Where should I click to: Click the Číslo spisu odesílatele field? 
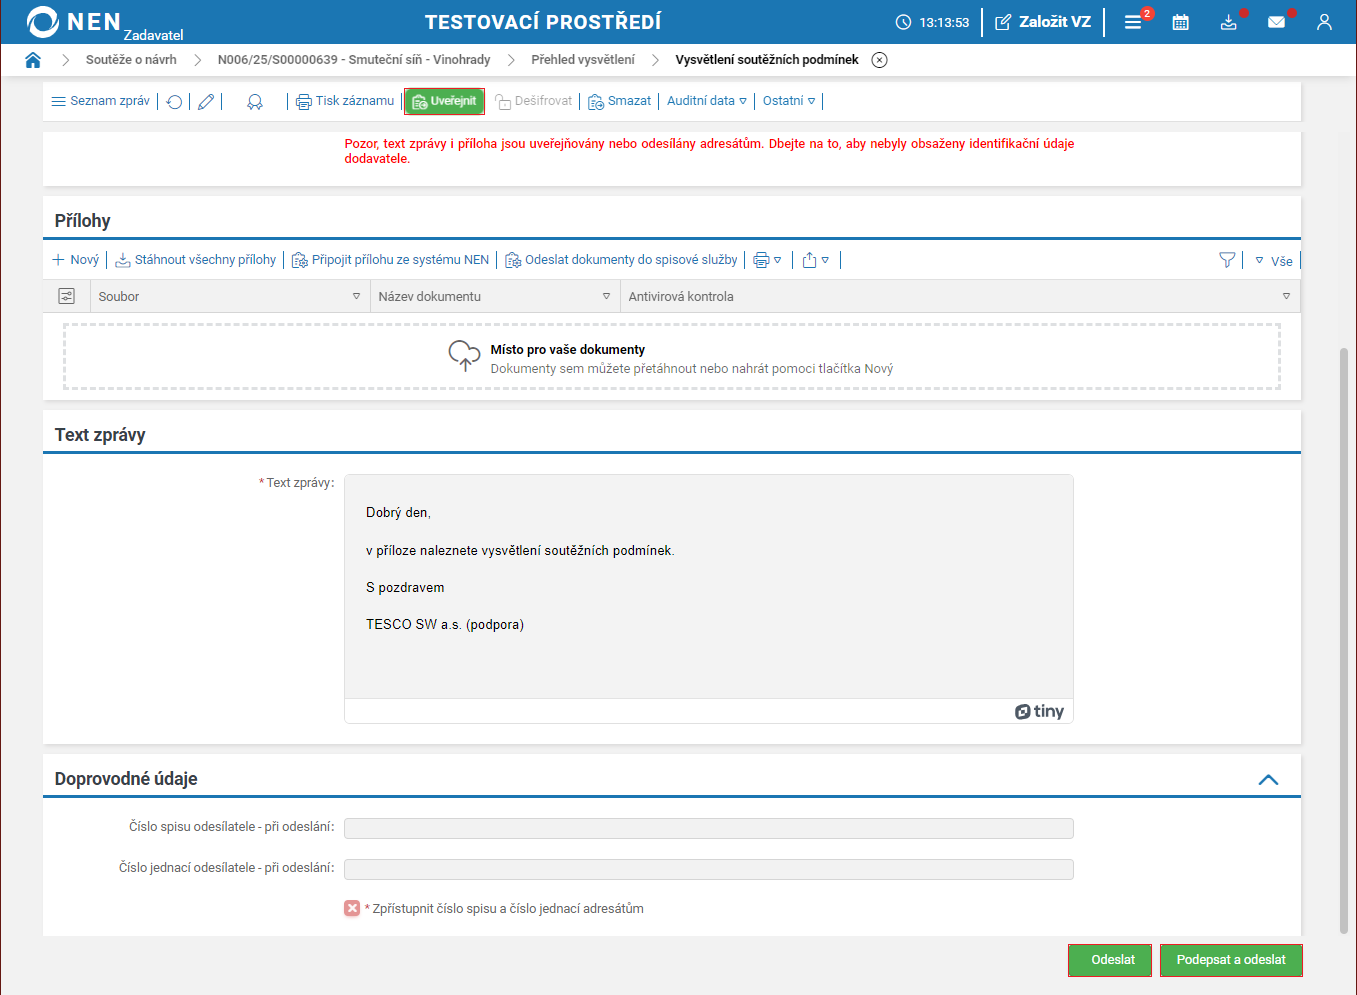708,828
